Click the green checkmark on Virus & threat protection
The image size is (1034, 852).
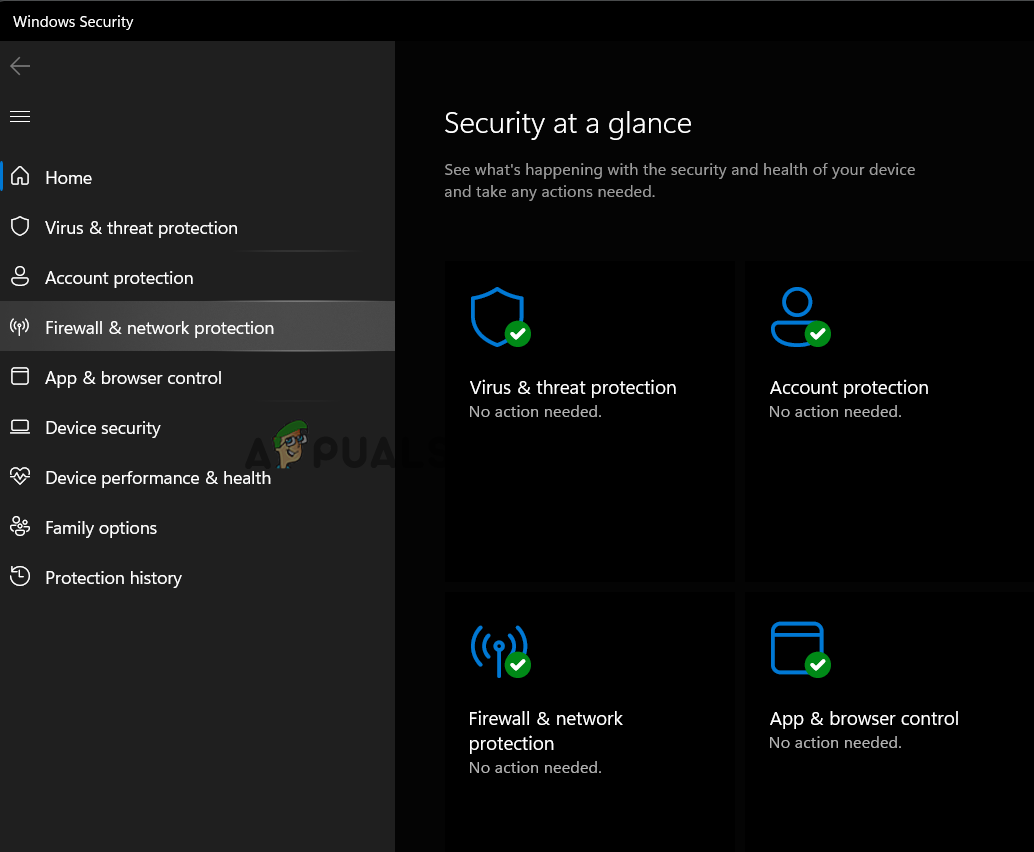pos(519,334)
